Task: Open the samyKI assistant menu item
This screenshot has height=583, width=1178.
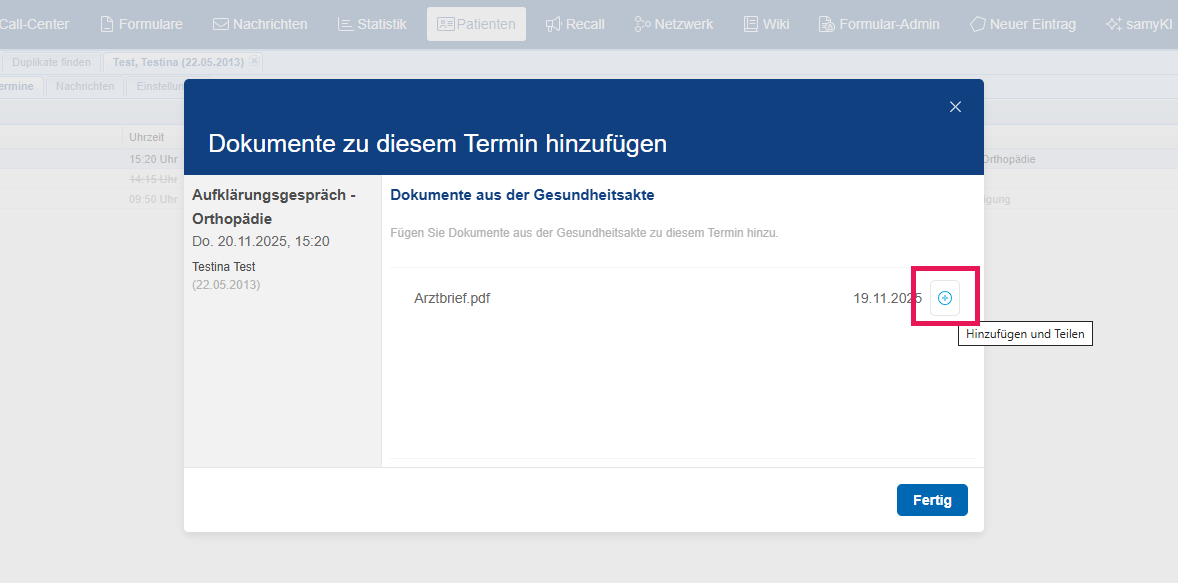Action: click(1139, 24)
